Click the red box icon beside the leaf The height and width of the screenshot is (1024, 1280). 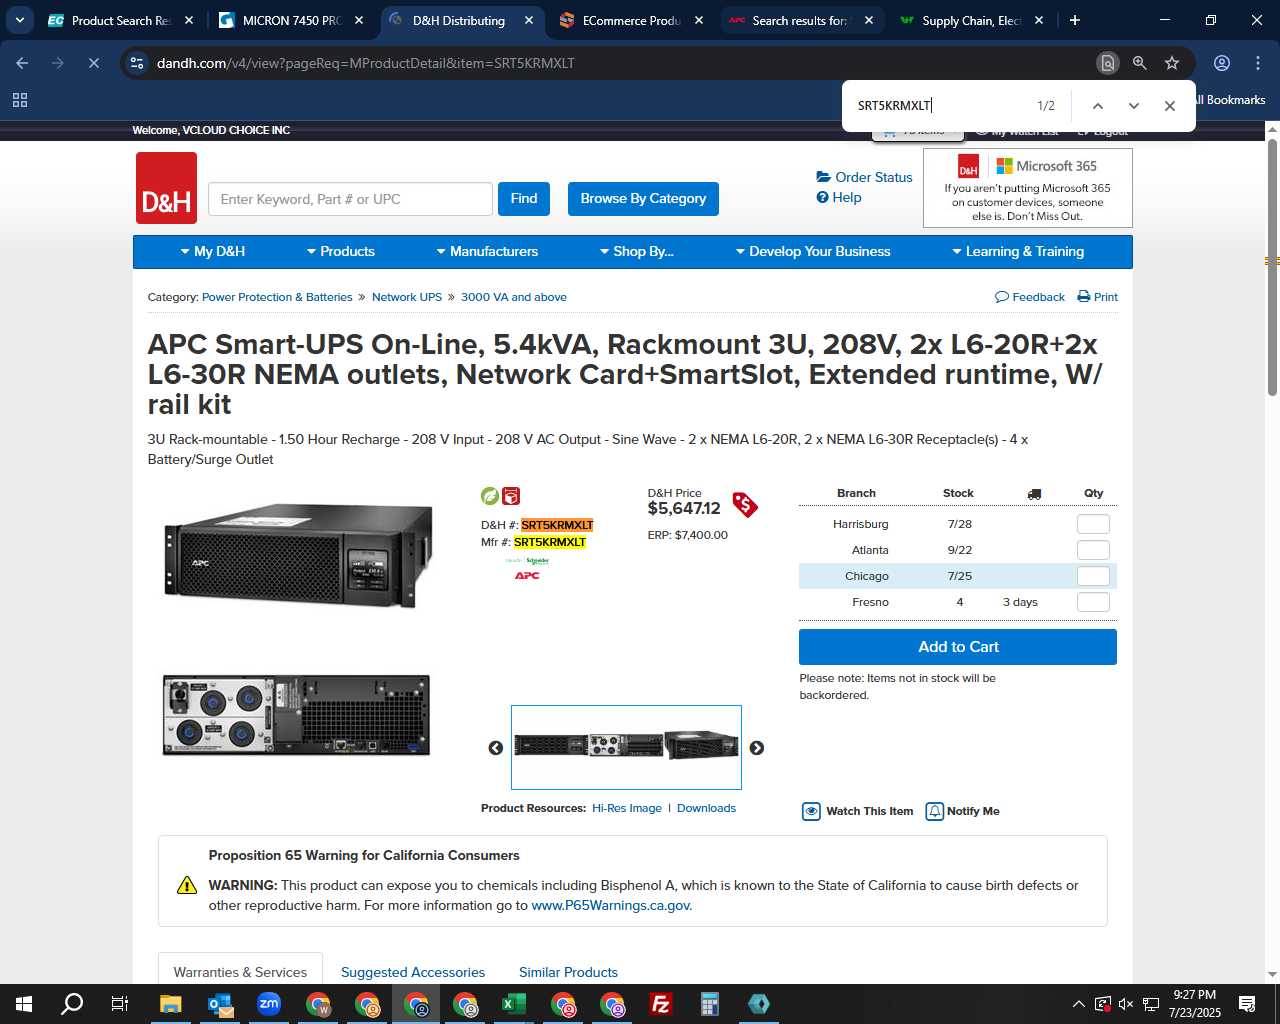[x=511, y=496]
